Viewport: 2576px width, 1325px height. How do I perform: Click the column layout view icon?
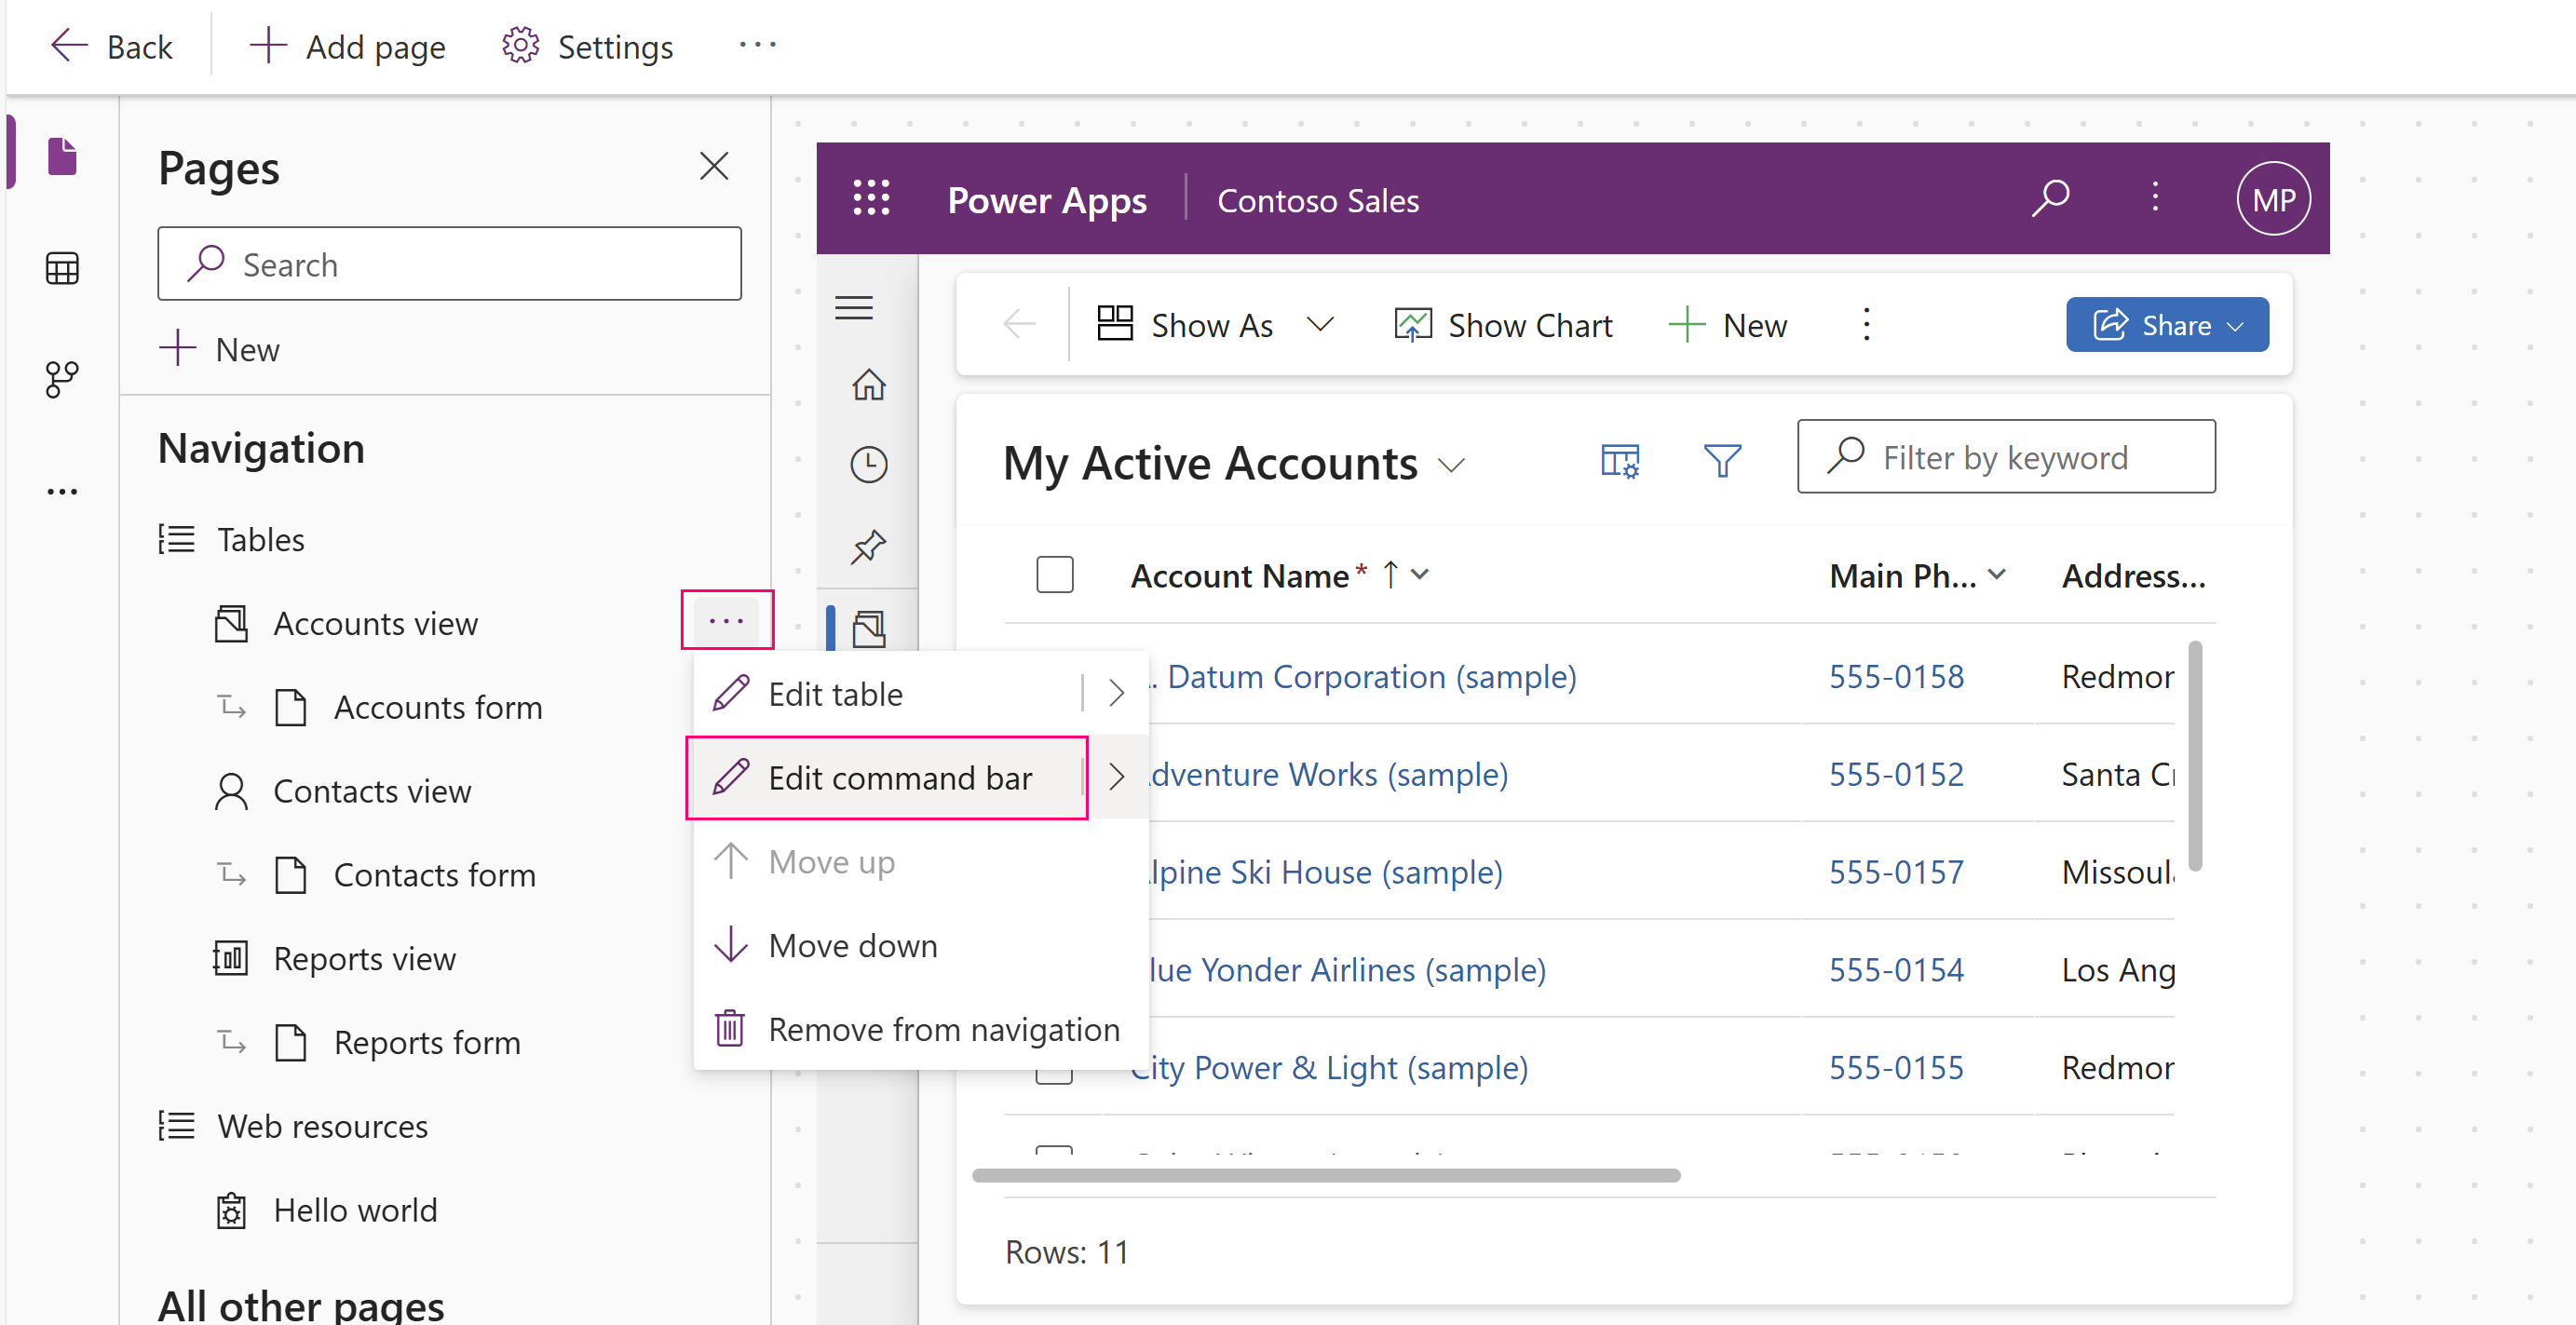pyautogui.click(x=1620, y=460)
